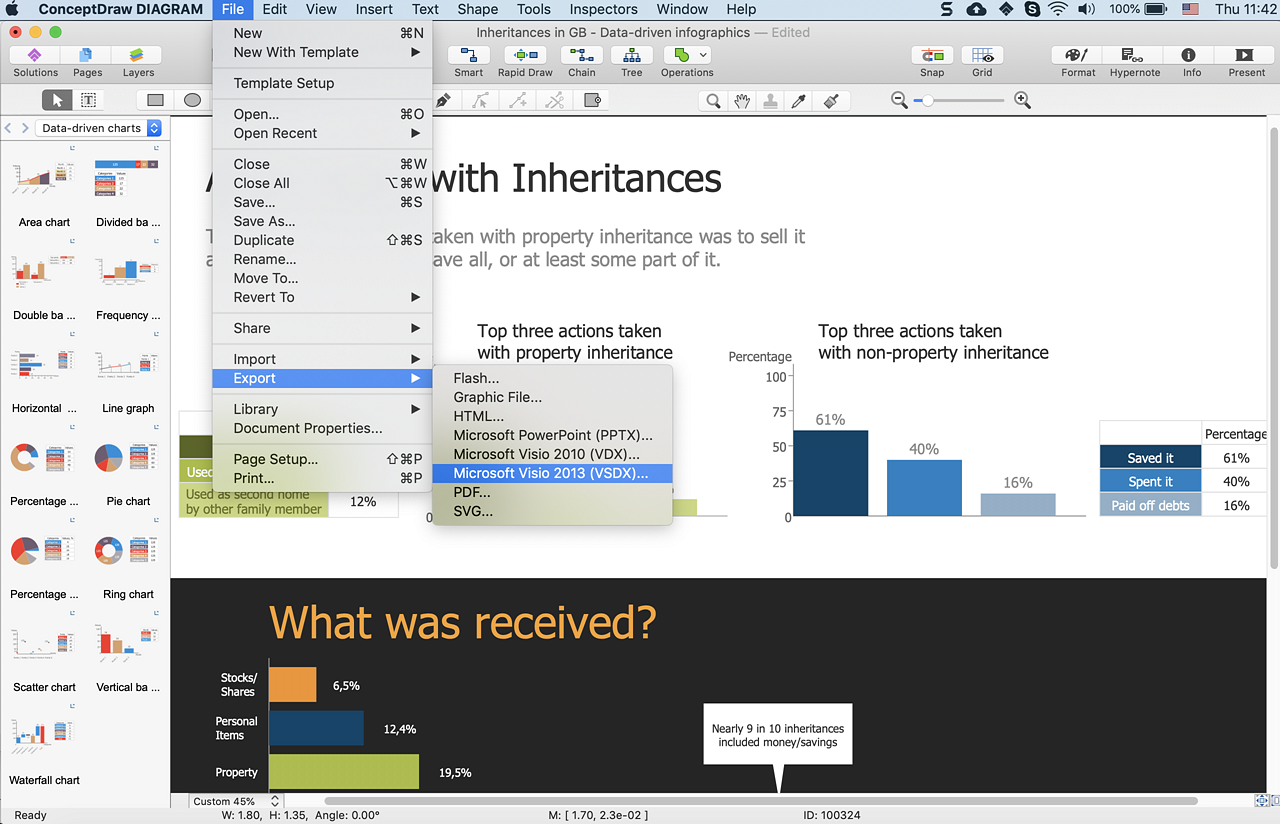Open the Info panel
The image size is (1280, 824).
pos(1191,62)
